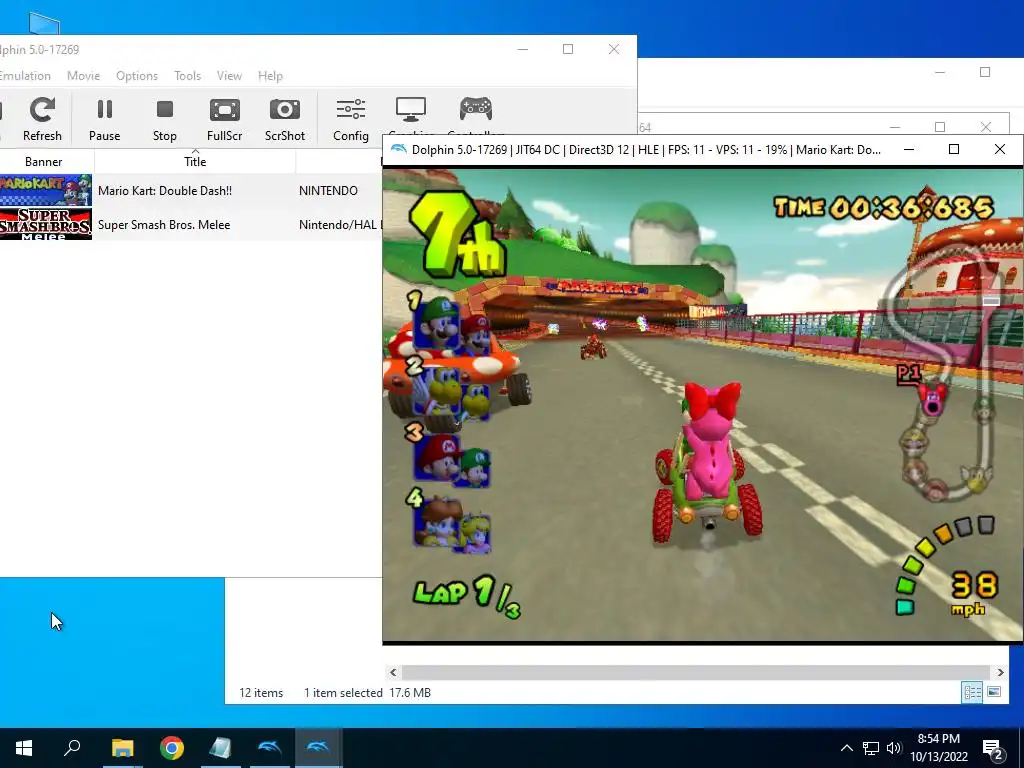Click the '12 items' status text

[261, 693]
